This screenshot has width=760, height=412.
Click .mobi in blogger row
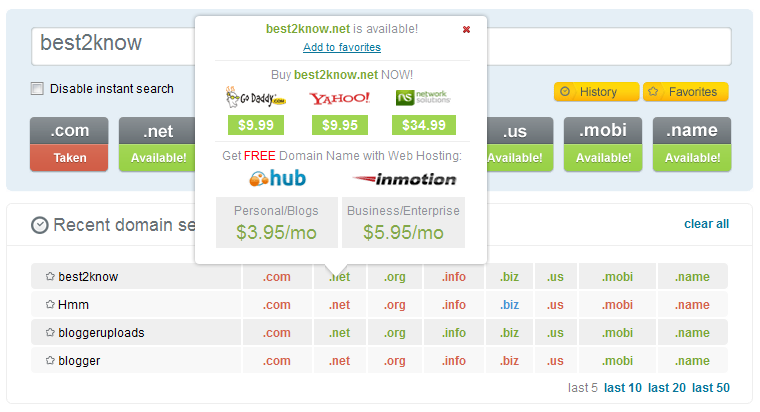click(618, 361)
